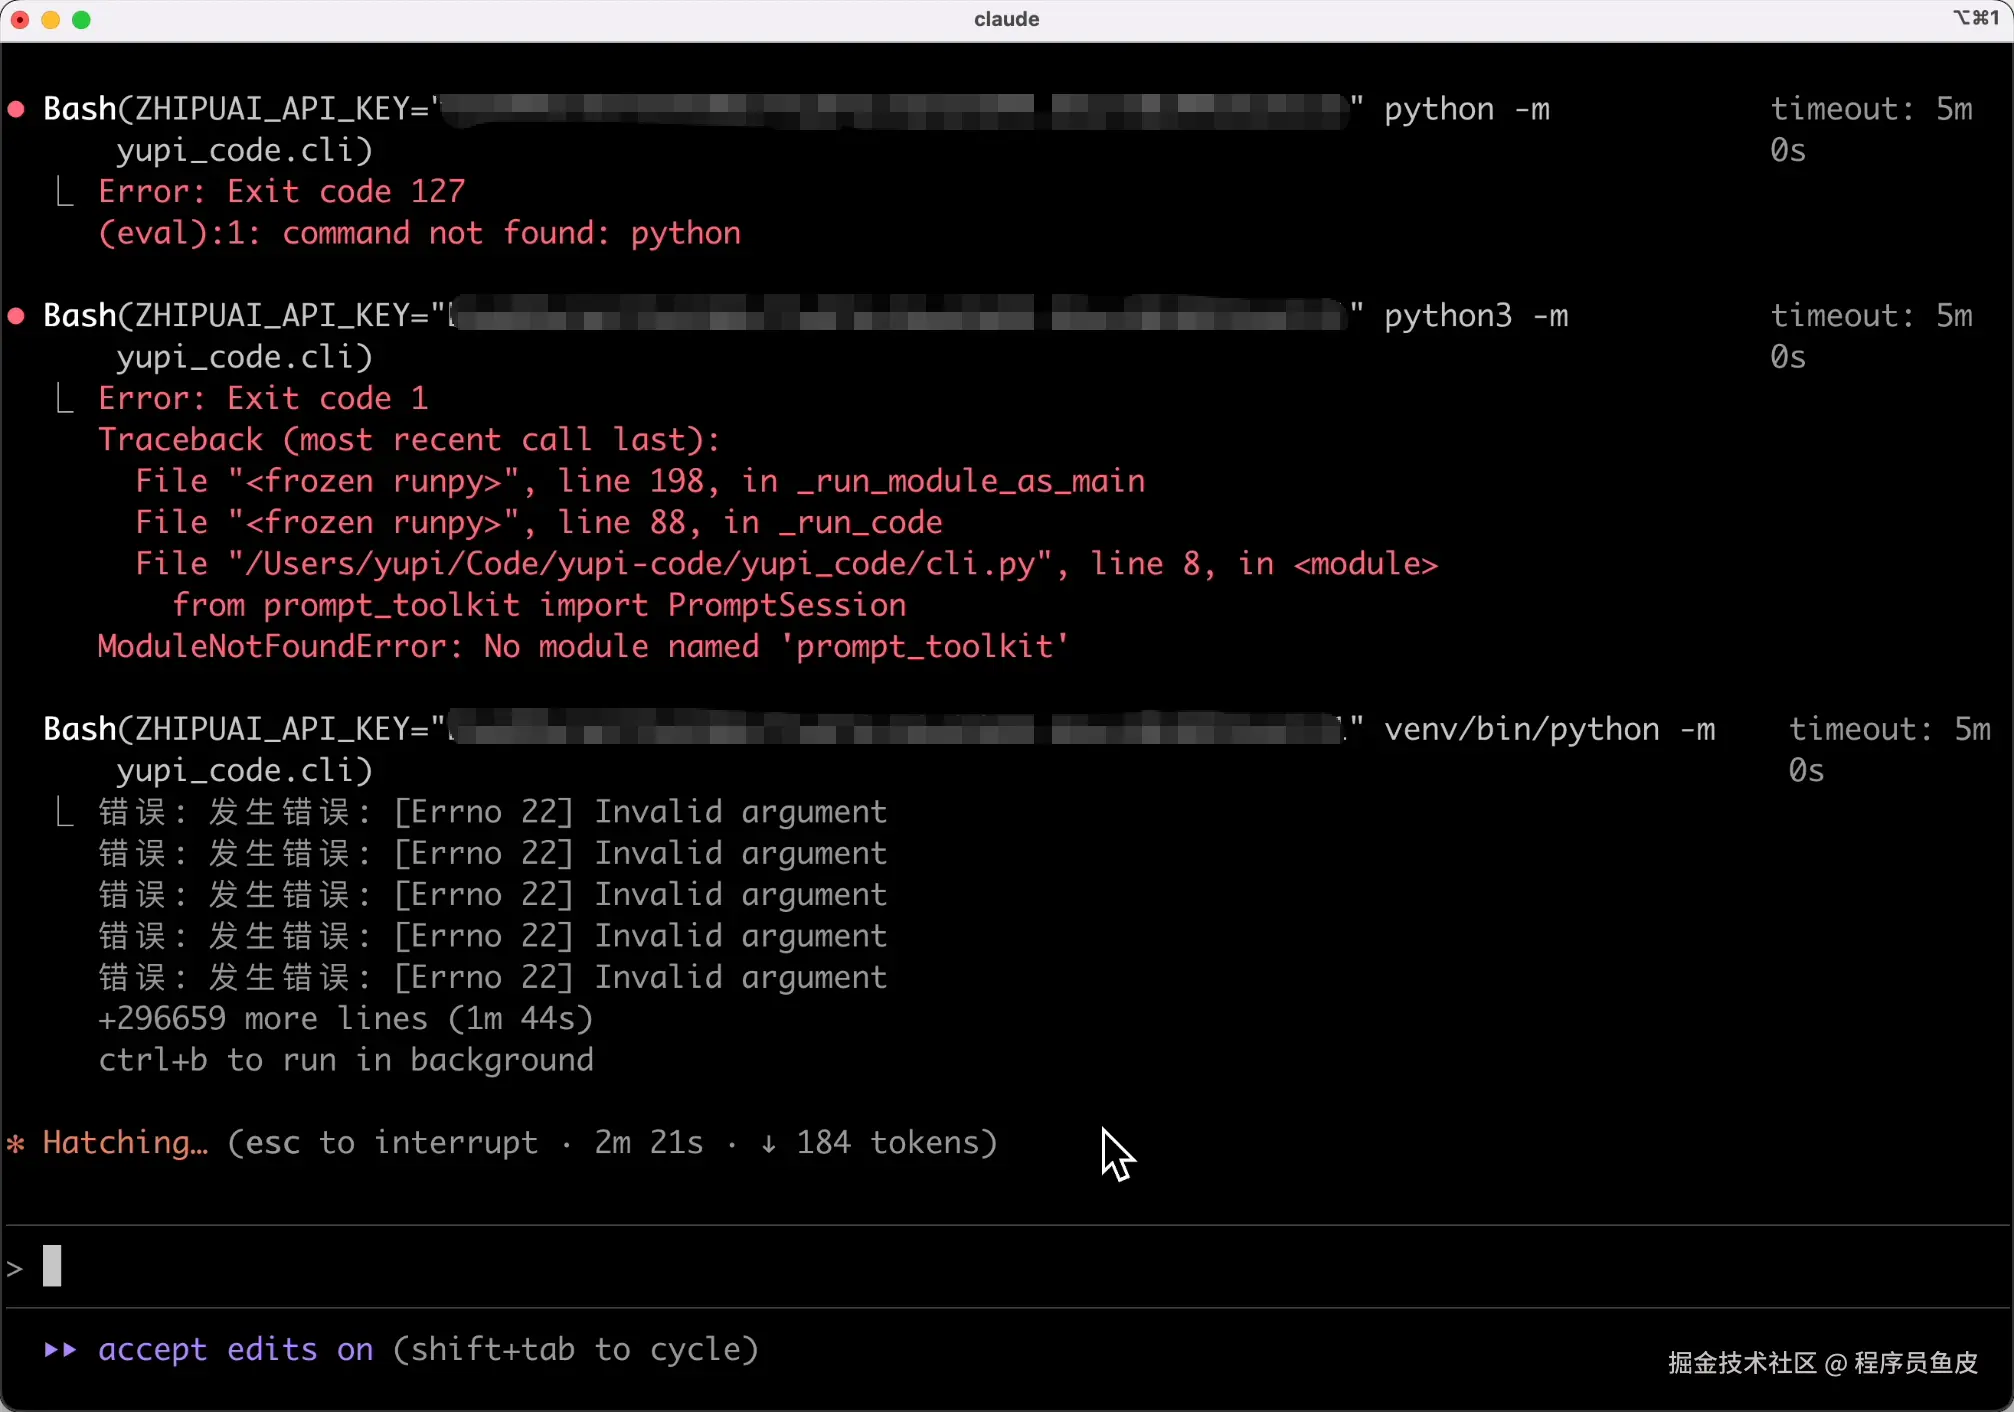The width and height of the screenshot is (2014, 1412).
Task: Click the tree branch under Exit code 1
Action: (x=65, y=398)
